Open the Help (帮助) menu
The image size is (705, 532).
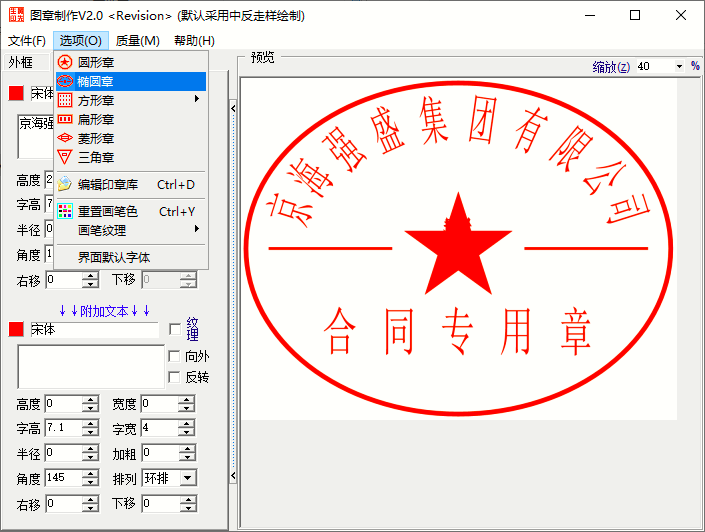(194, 41)
